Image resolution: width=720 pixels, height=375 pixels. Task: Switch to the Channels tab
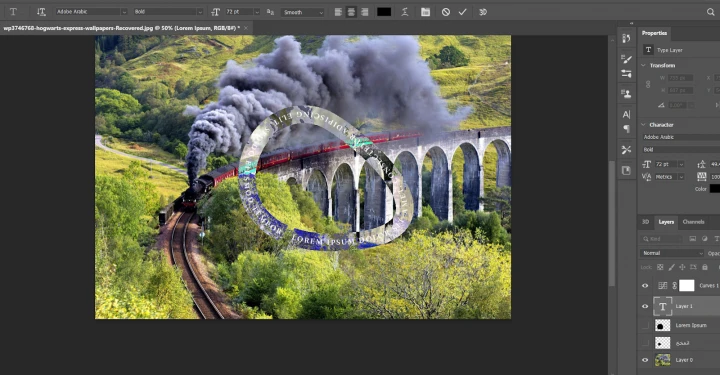[x=693, y=222]
